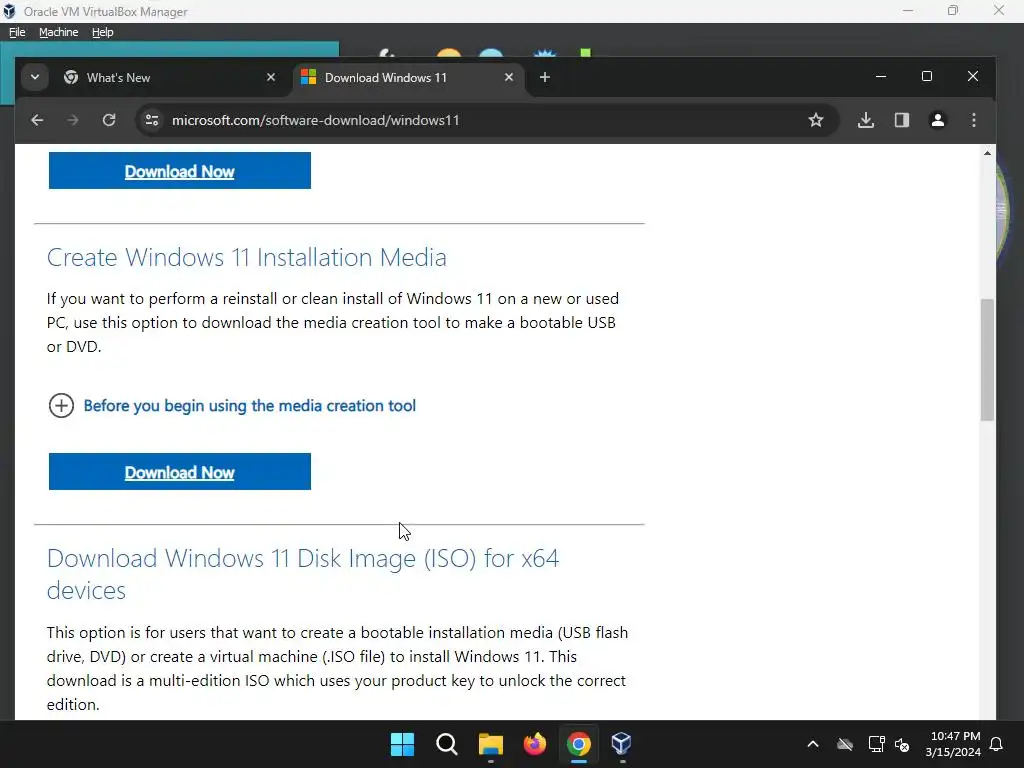This screenshot has width=1024, height=768.
Task: Open tab search dropdown arrow
Action: coord(35,77)
